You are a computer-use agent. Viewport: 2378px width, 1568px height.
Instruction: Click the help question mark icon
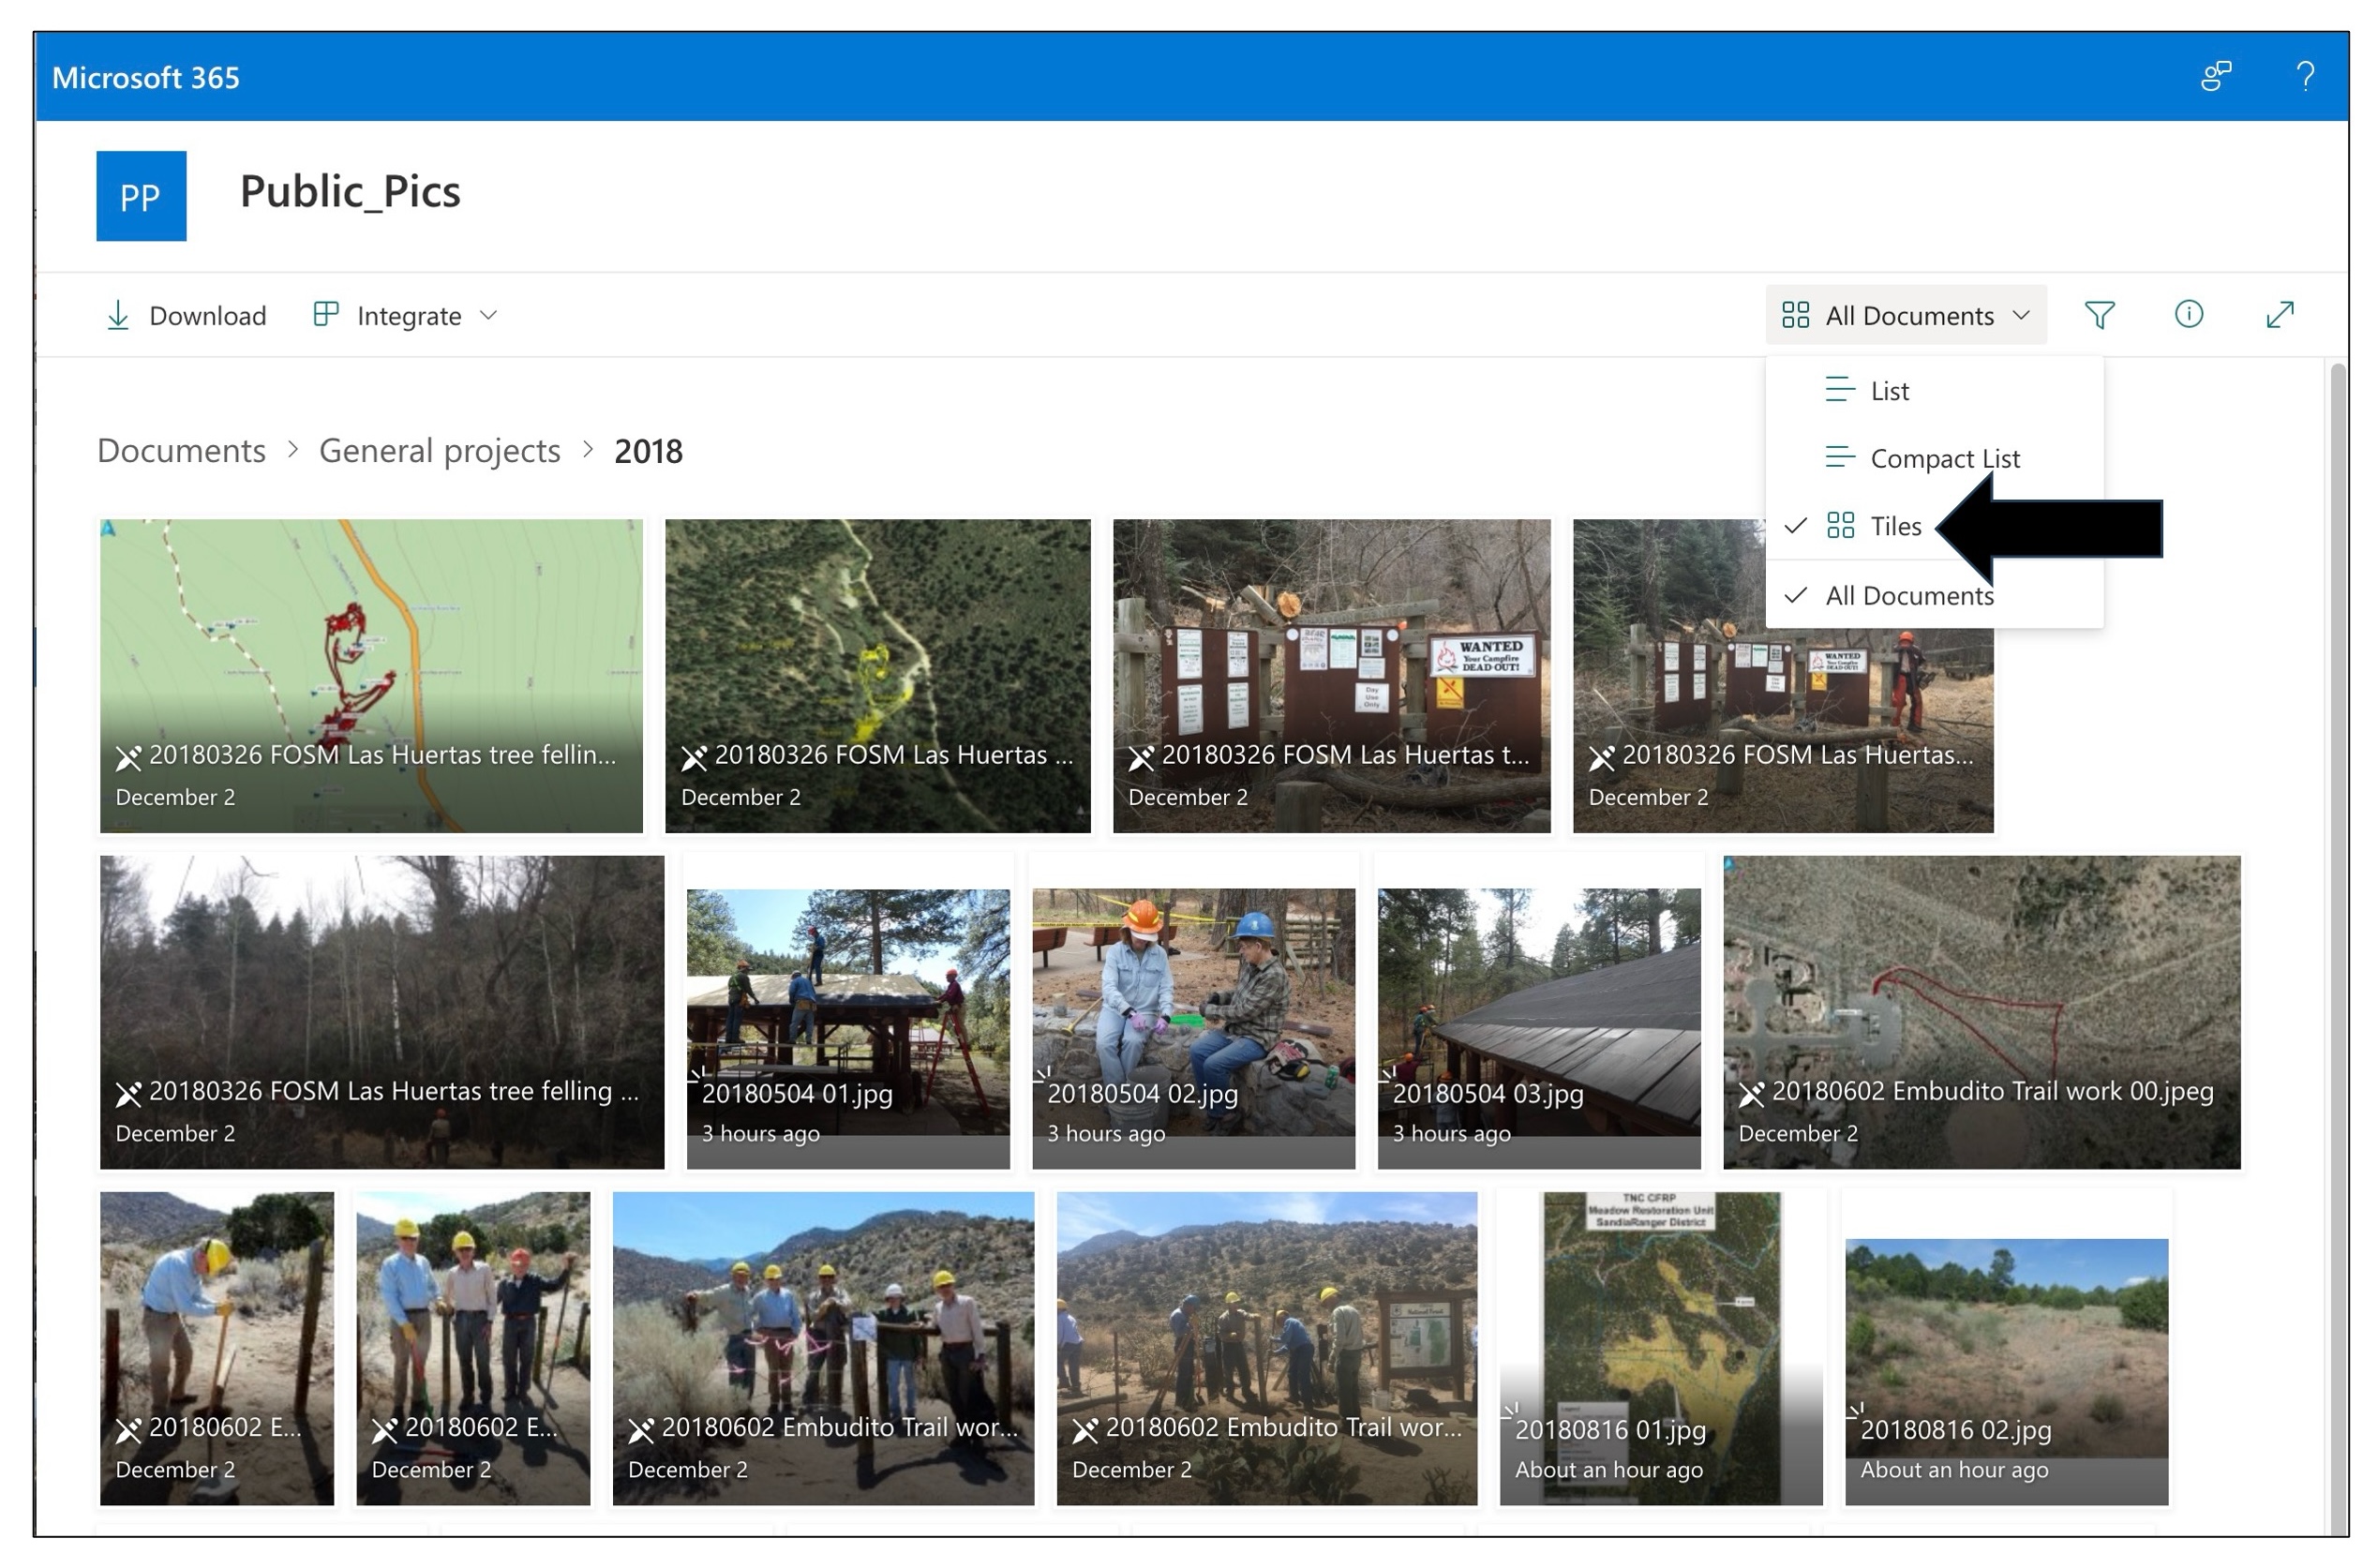(x=2304, y=77)
